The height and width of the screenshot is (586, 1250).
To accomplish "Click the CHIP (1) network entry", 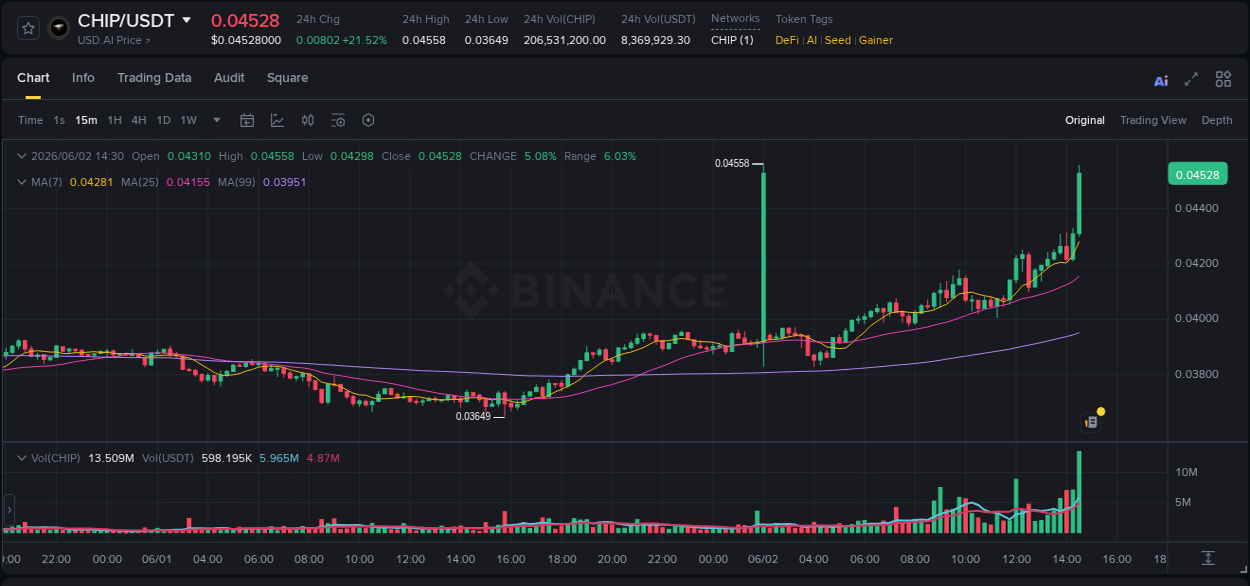I will pyautogui.click(x=732, y=40).
